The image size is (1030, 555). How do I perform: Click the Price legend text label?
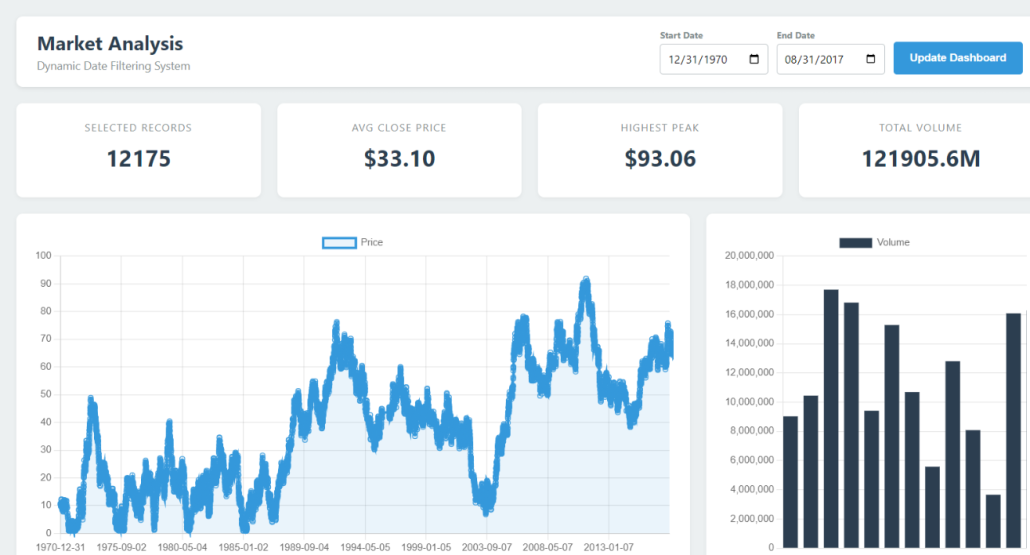coord(372,243)
